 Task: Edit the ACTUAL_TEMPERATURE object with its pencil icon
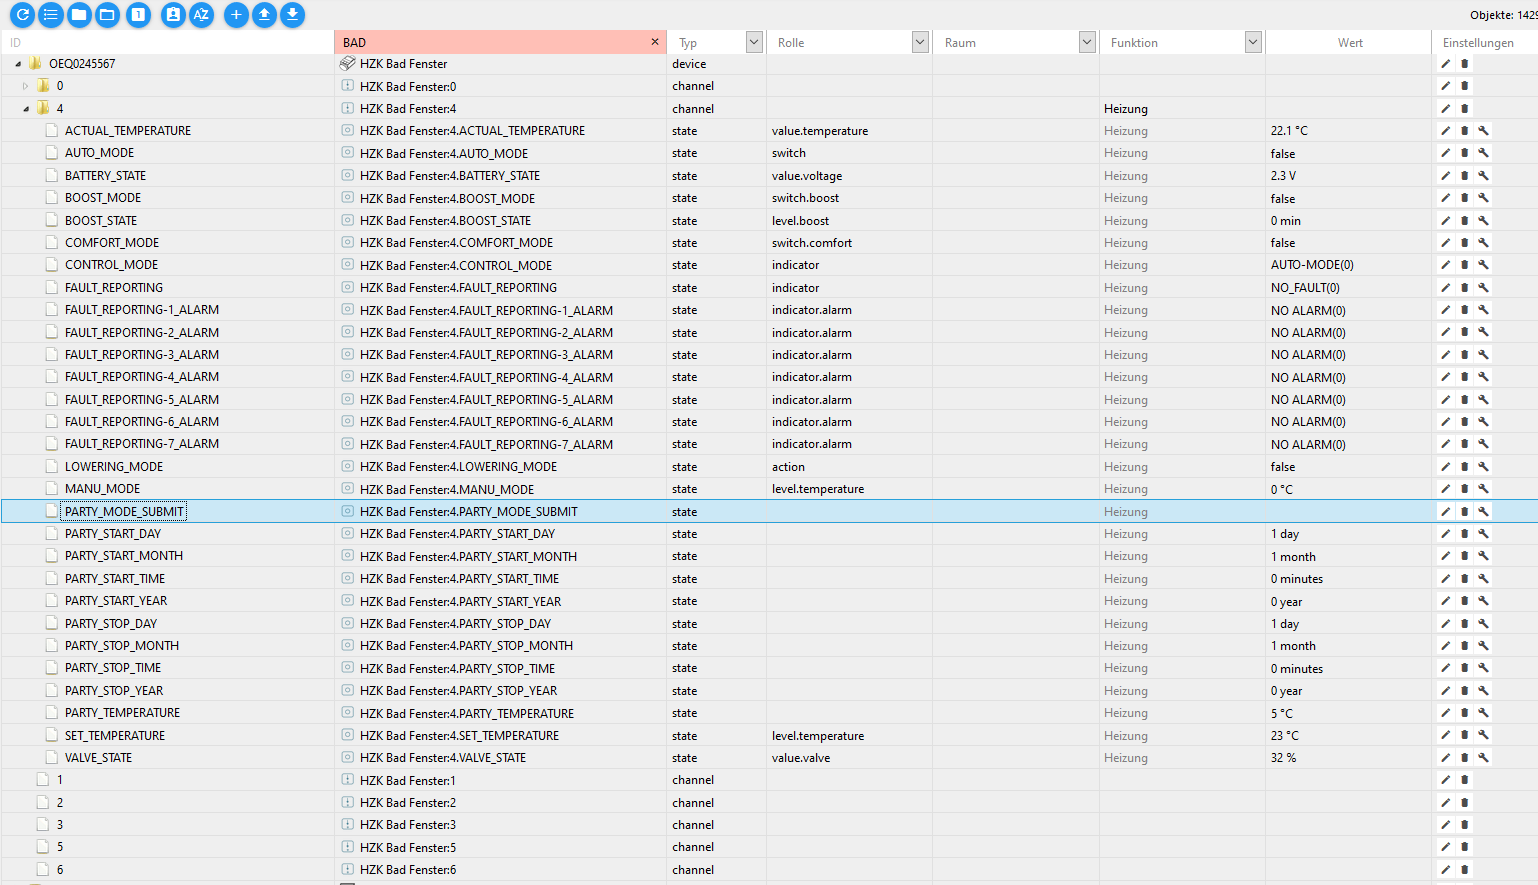click(1445, 131)
